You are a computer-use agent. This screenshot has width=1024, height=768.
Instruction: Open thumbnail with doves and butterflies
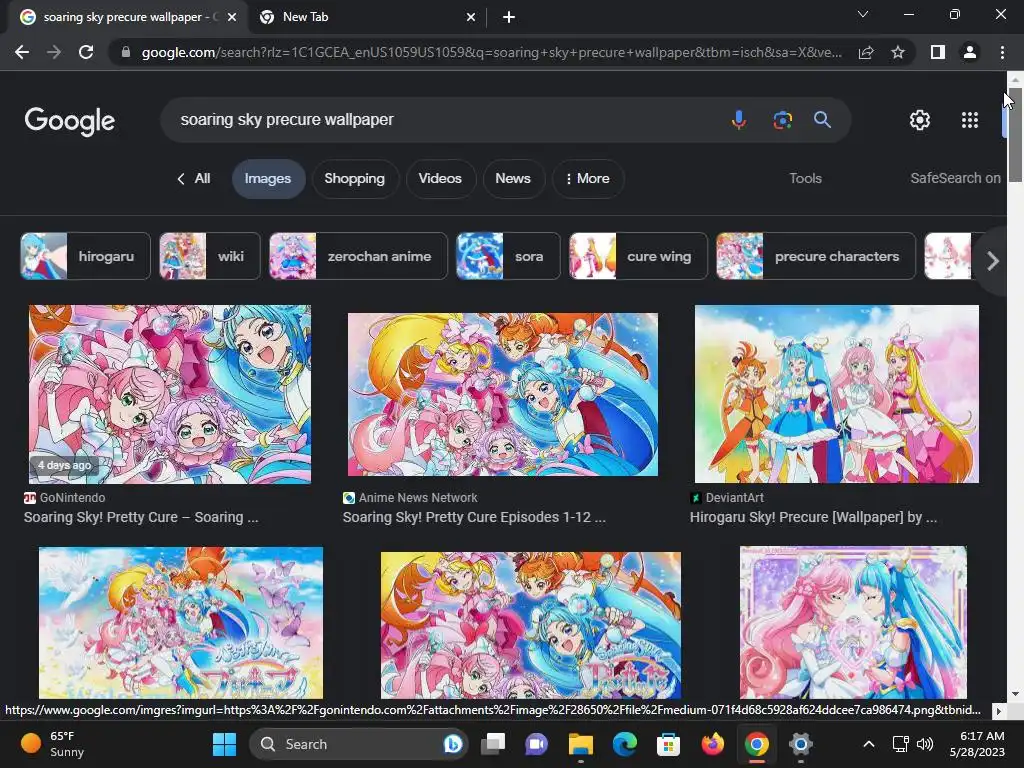181,623
